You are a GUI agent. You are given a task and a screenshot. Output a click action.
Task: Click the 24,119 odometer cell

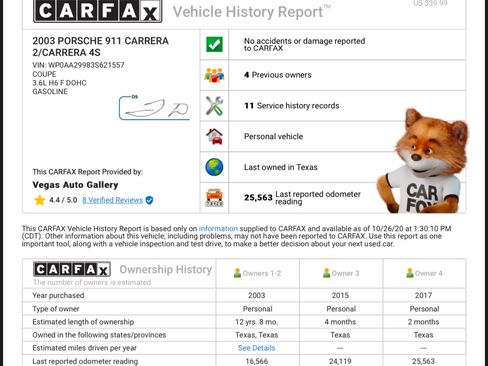point(340,361)
